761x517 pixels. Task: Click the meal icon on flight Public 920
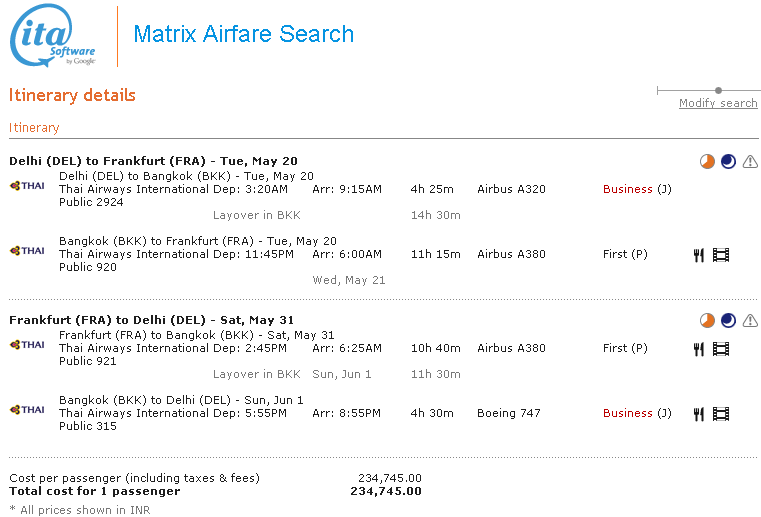pyautogui.click(x=699, y=255)
